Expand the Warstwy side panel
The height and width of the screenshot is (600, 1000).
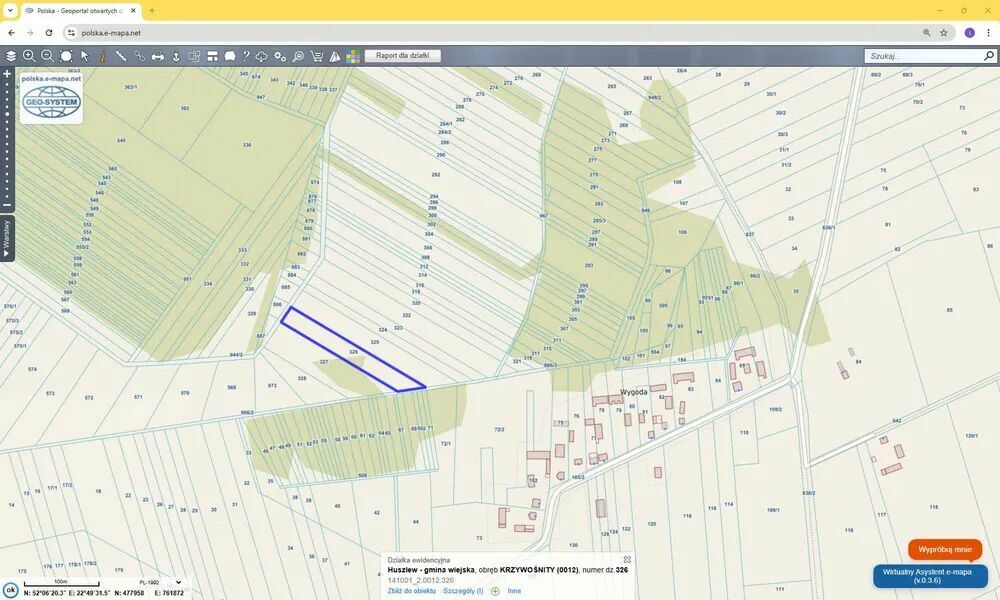coord(7,240)
